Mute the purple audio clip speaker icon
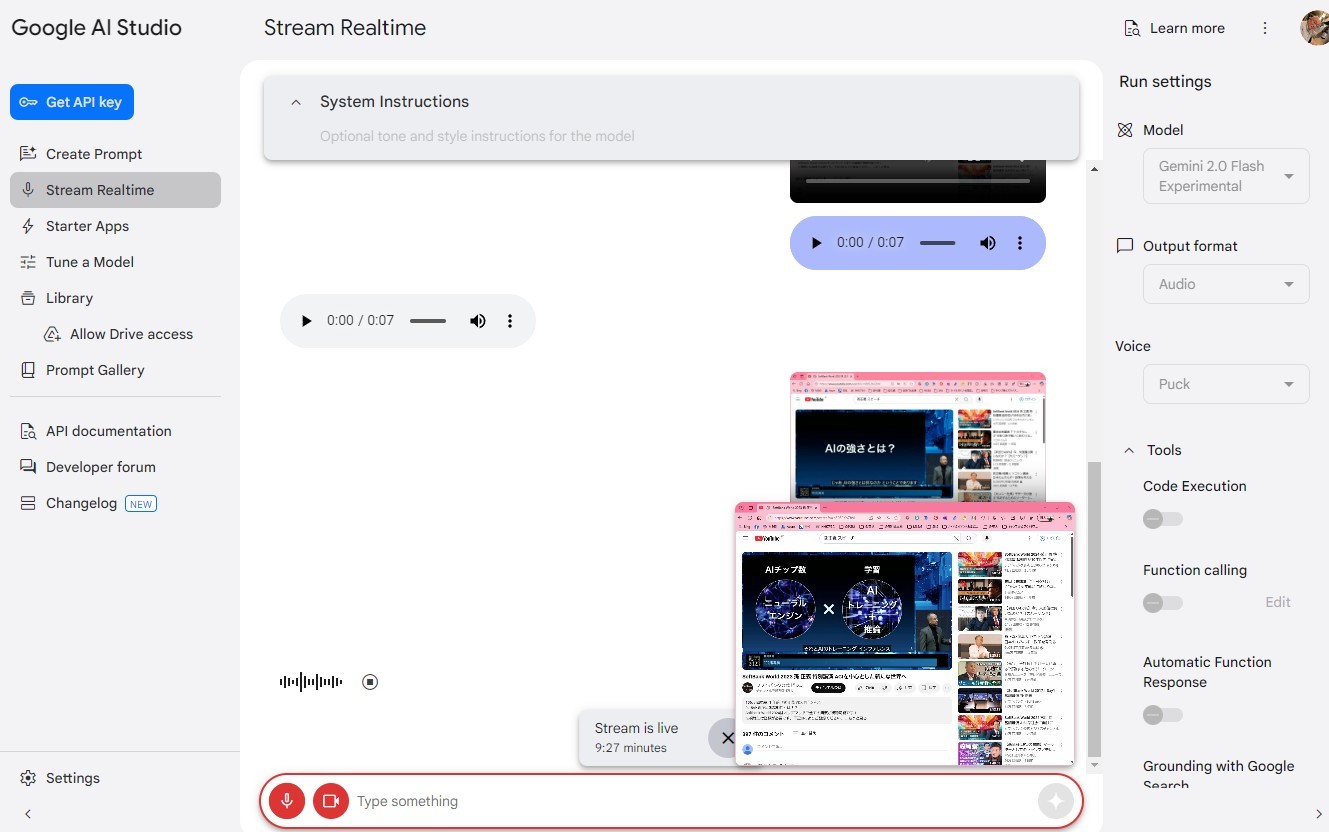The height and width of the screenshot is (832, 1329). [988, 243]
